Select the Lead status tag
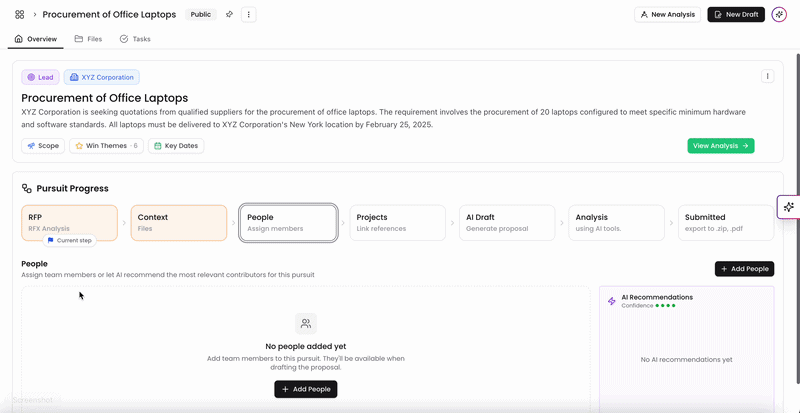Screen dimensions: 800x413 tap(40, 77)
